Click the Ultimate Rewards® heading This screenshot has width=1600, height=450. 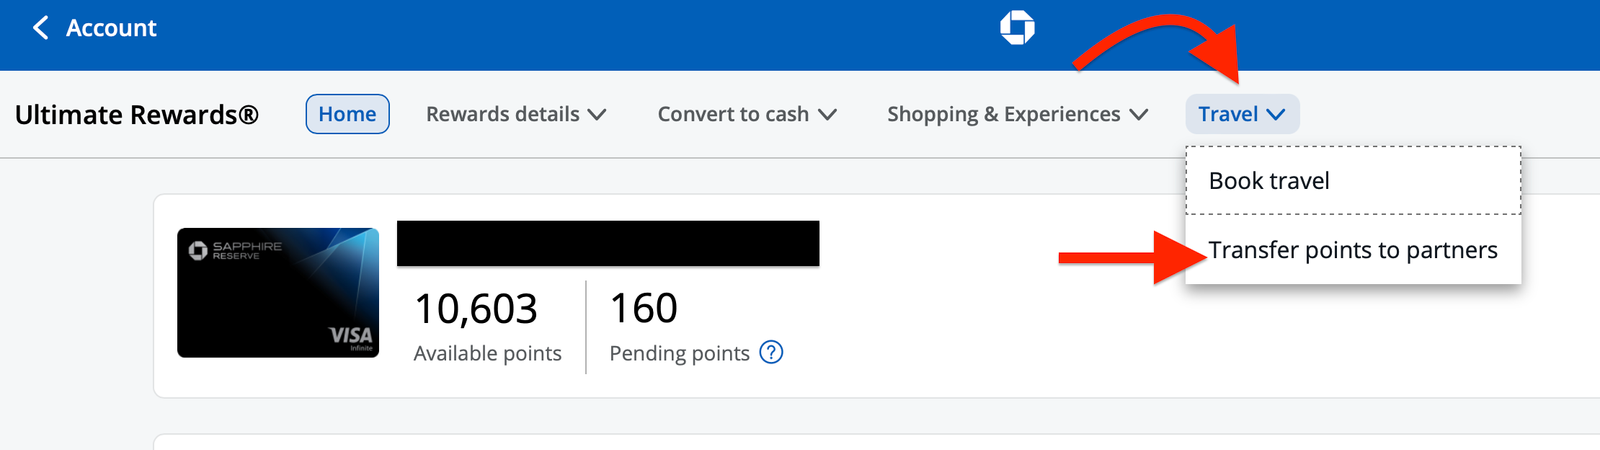point(137,115)
